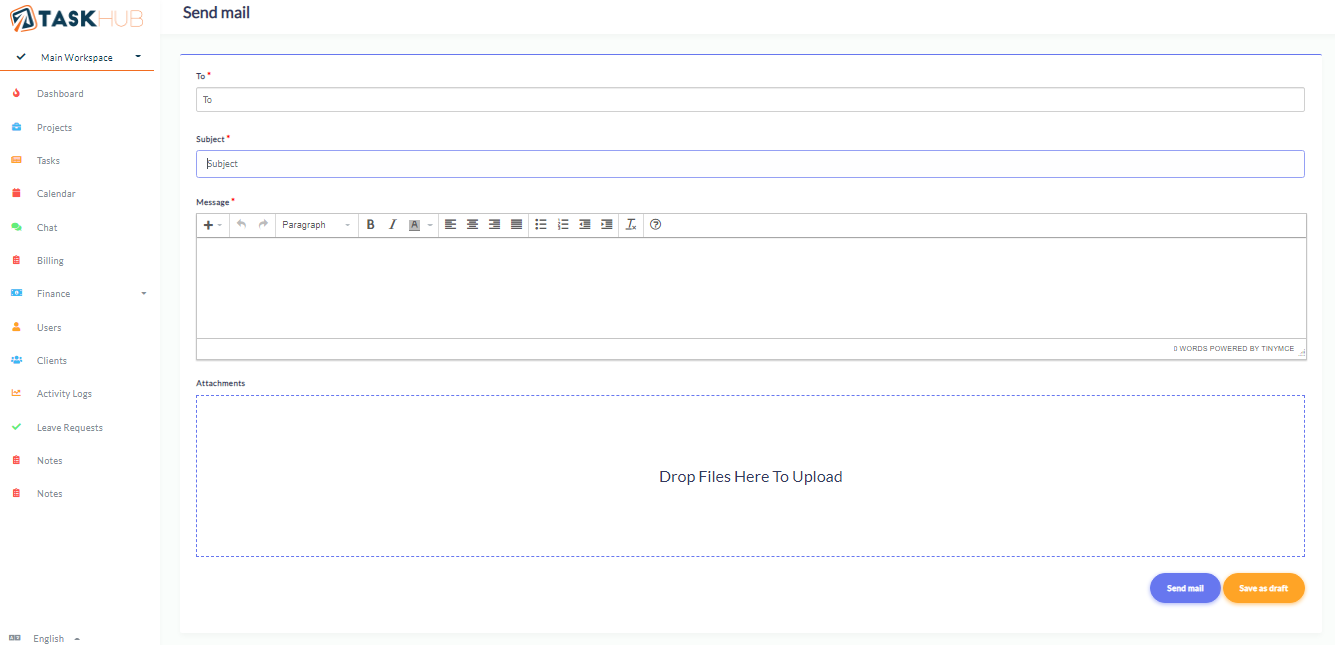Align text center using the toolbar icon
Screen dimensions: 1335x645
coord(472,224)
